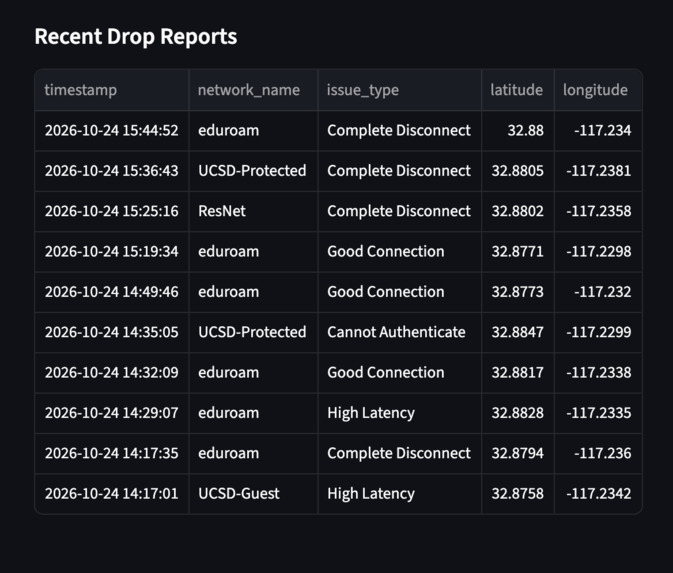Screen dimensions: 673x573
Task: Click High Latency in the 14:29:07 row
Action: click(x=400, y=413)
